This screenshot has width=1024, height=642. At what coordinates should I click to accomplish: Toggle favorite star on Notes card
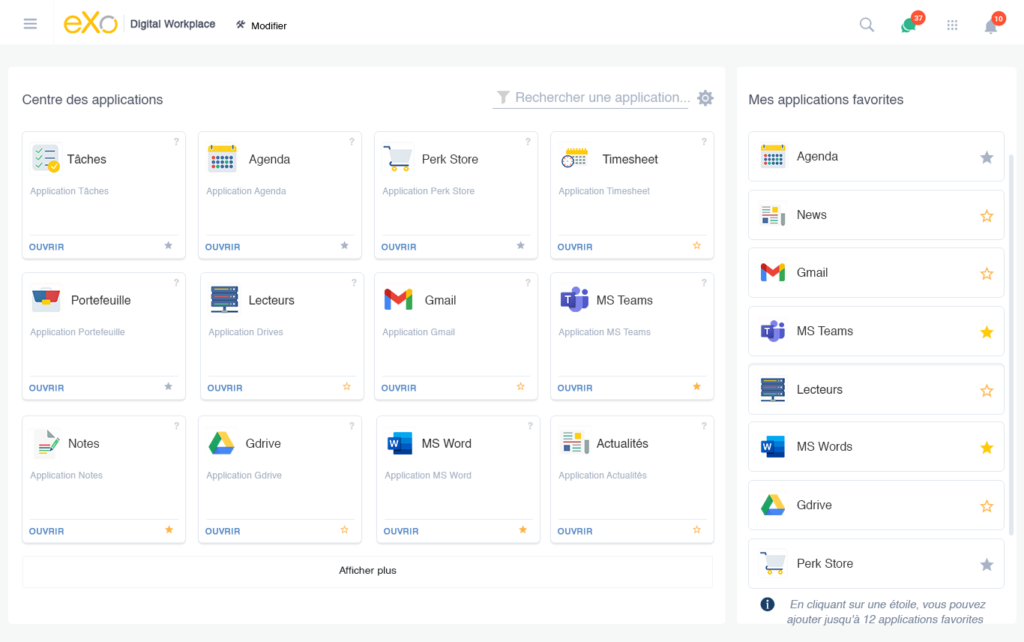coord(168,530)
